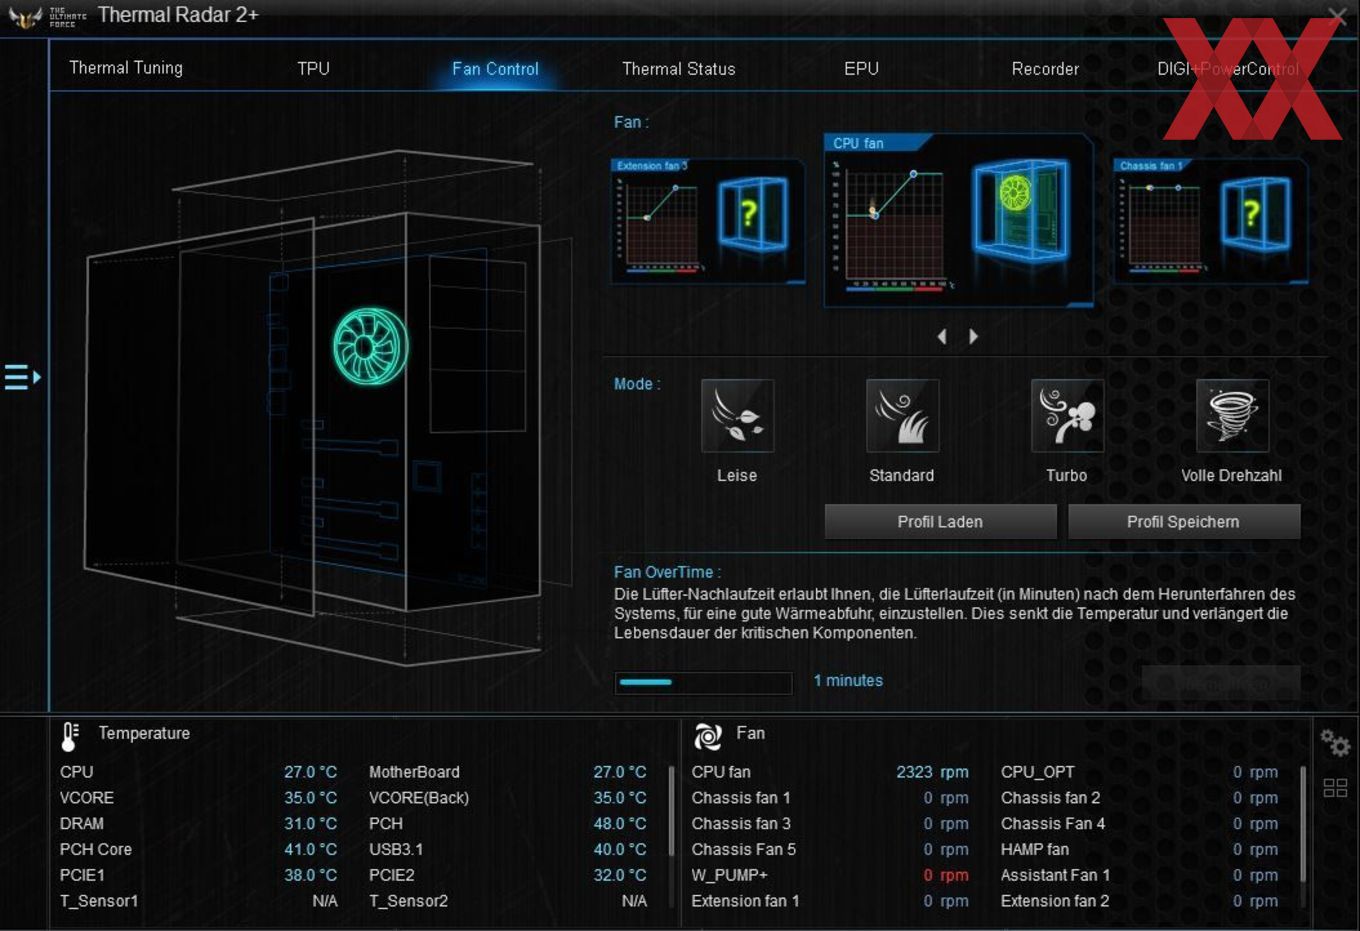Adjust the Fan OverTime minutes slider

coord(703,682)
